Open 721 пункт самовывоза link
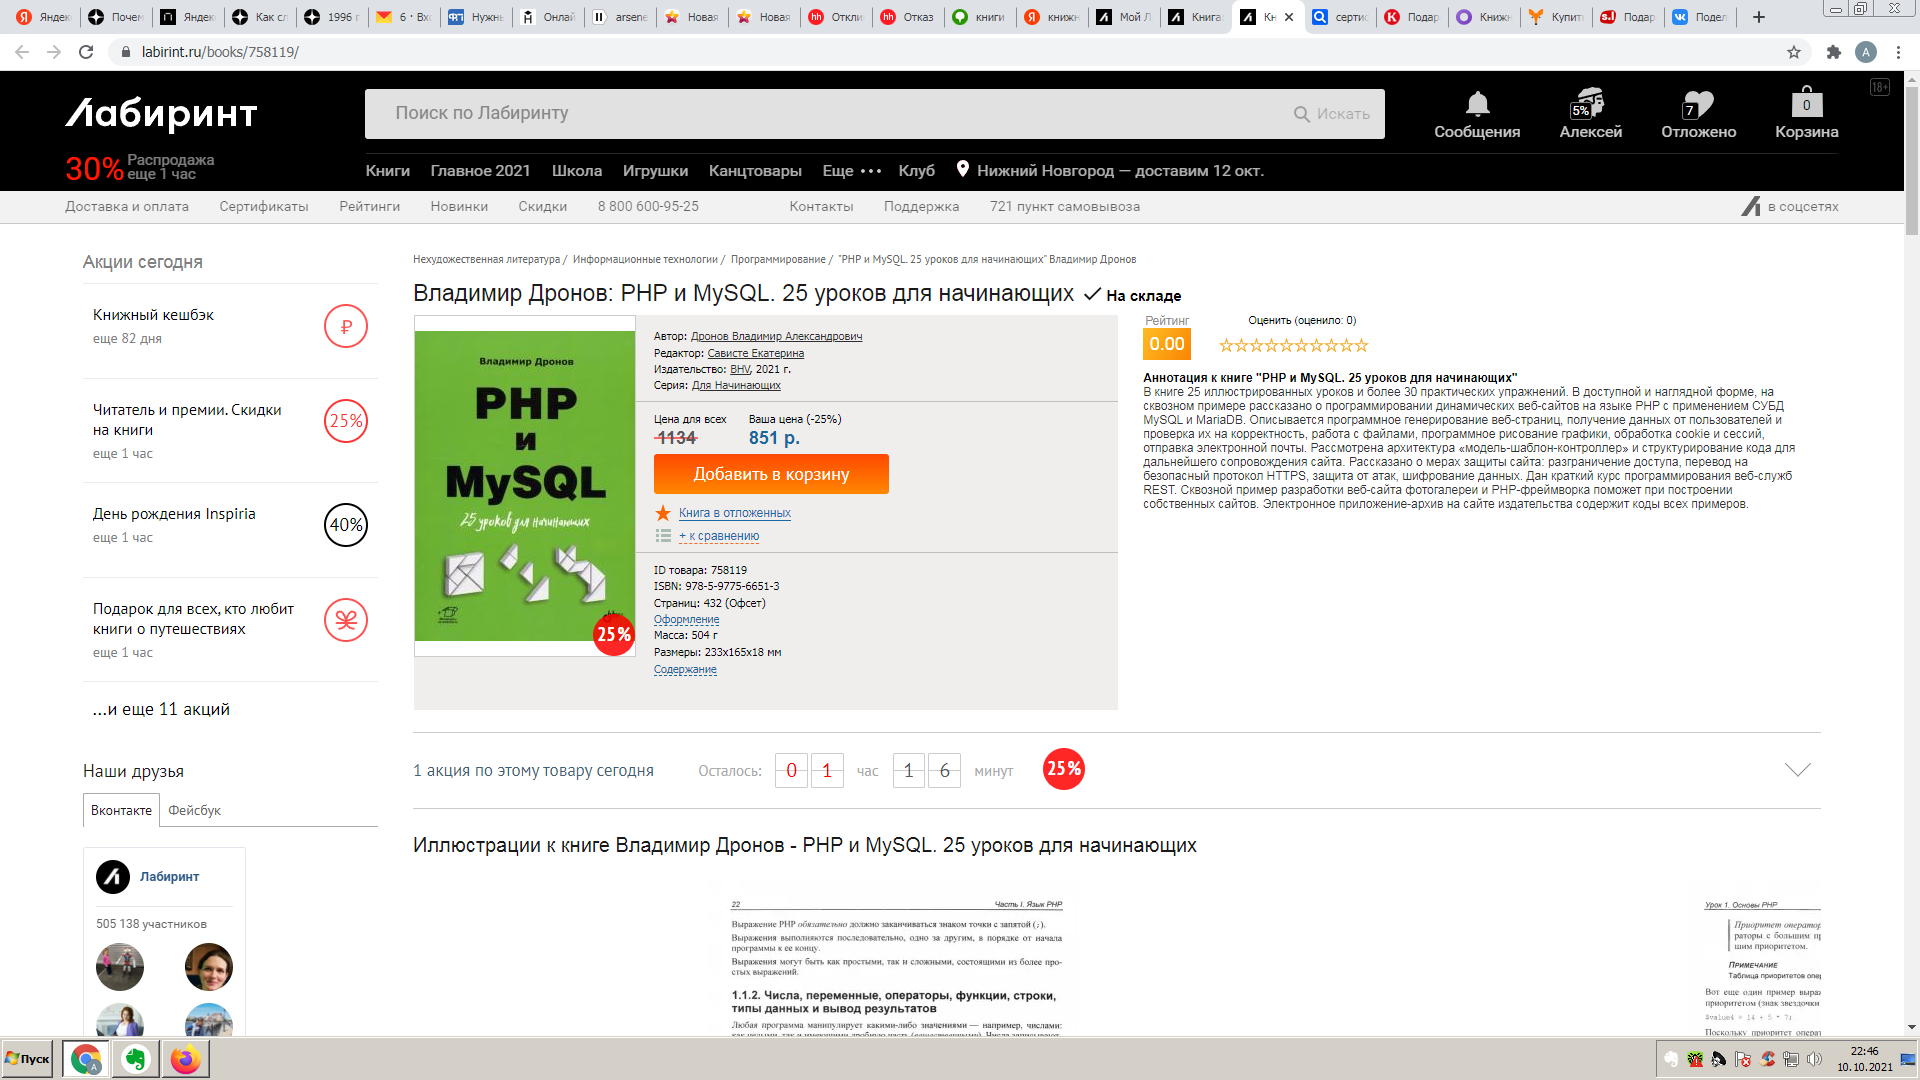The image size is (1920, 1080). click(x=1065, y=207)
